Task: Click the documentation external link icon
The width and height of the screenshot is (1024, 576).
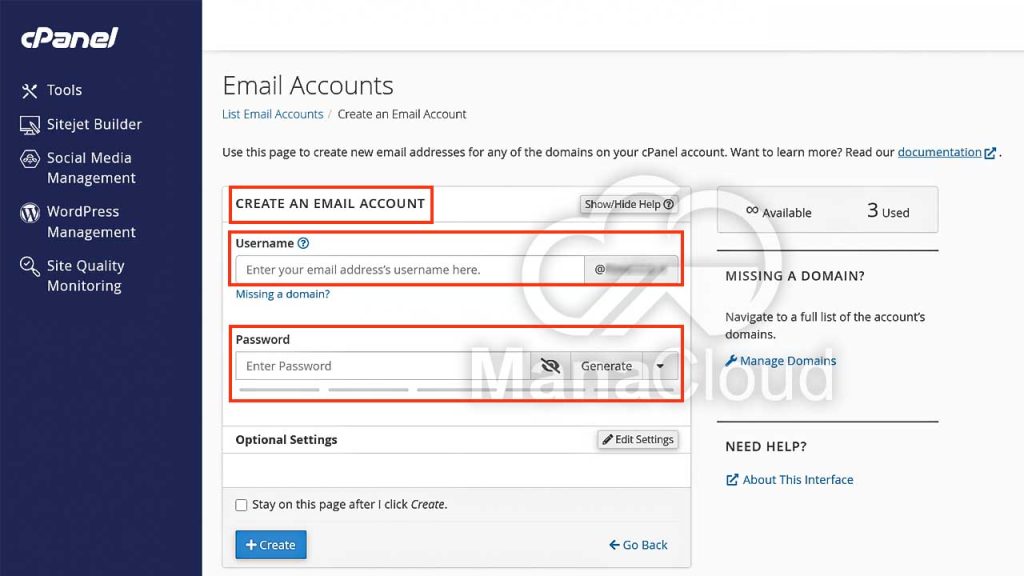Action: 990,153
